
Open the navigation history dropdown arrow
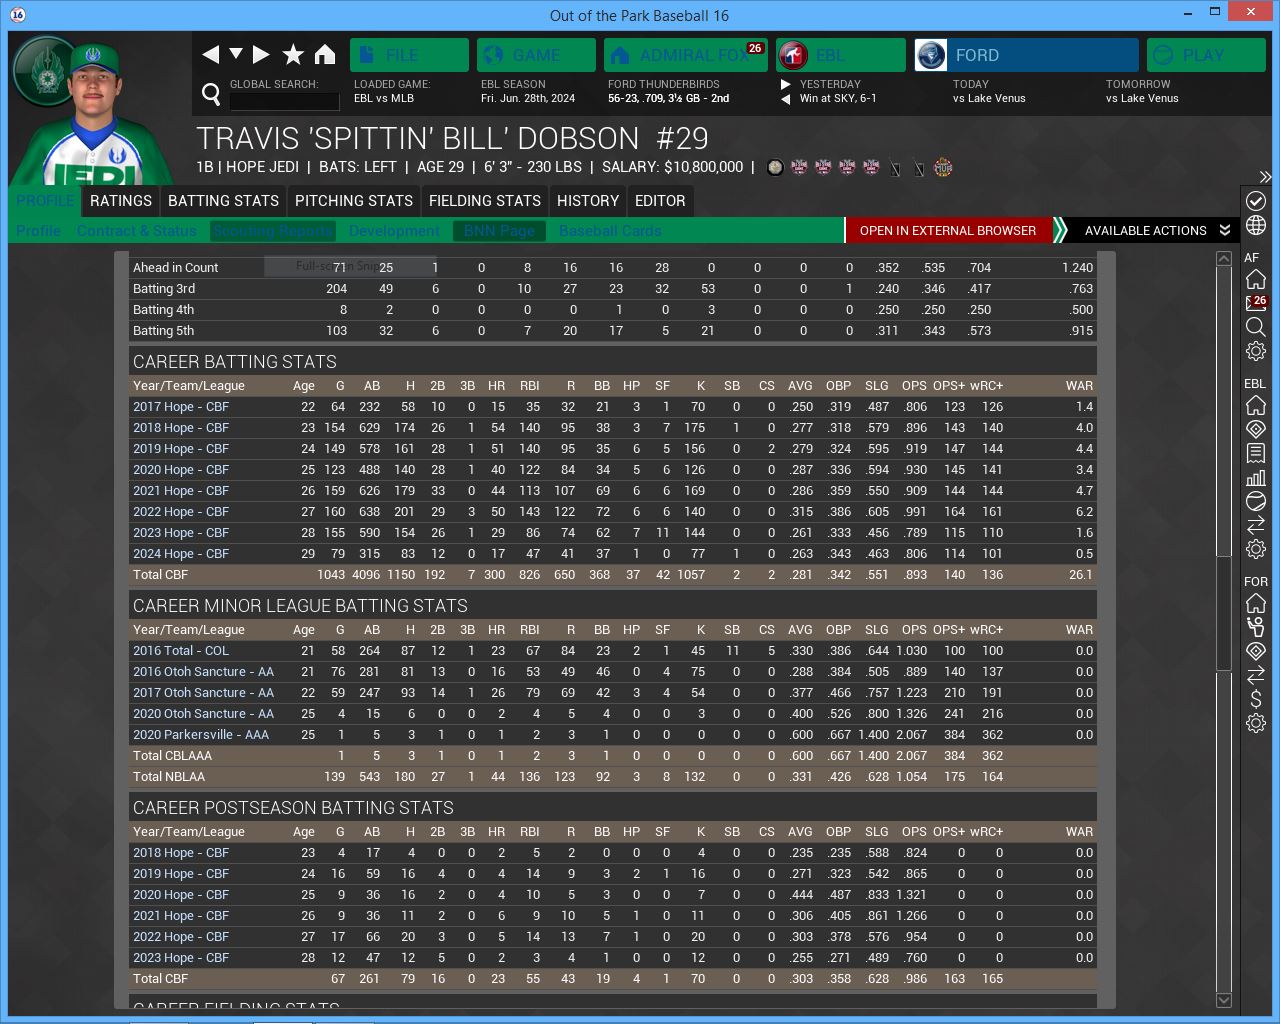[x=236, y=54]
